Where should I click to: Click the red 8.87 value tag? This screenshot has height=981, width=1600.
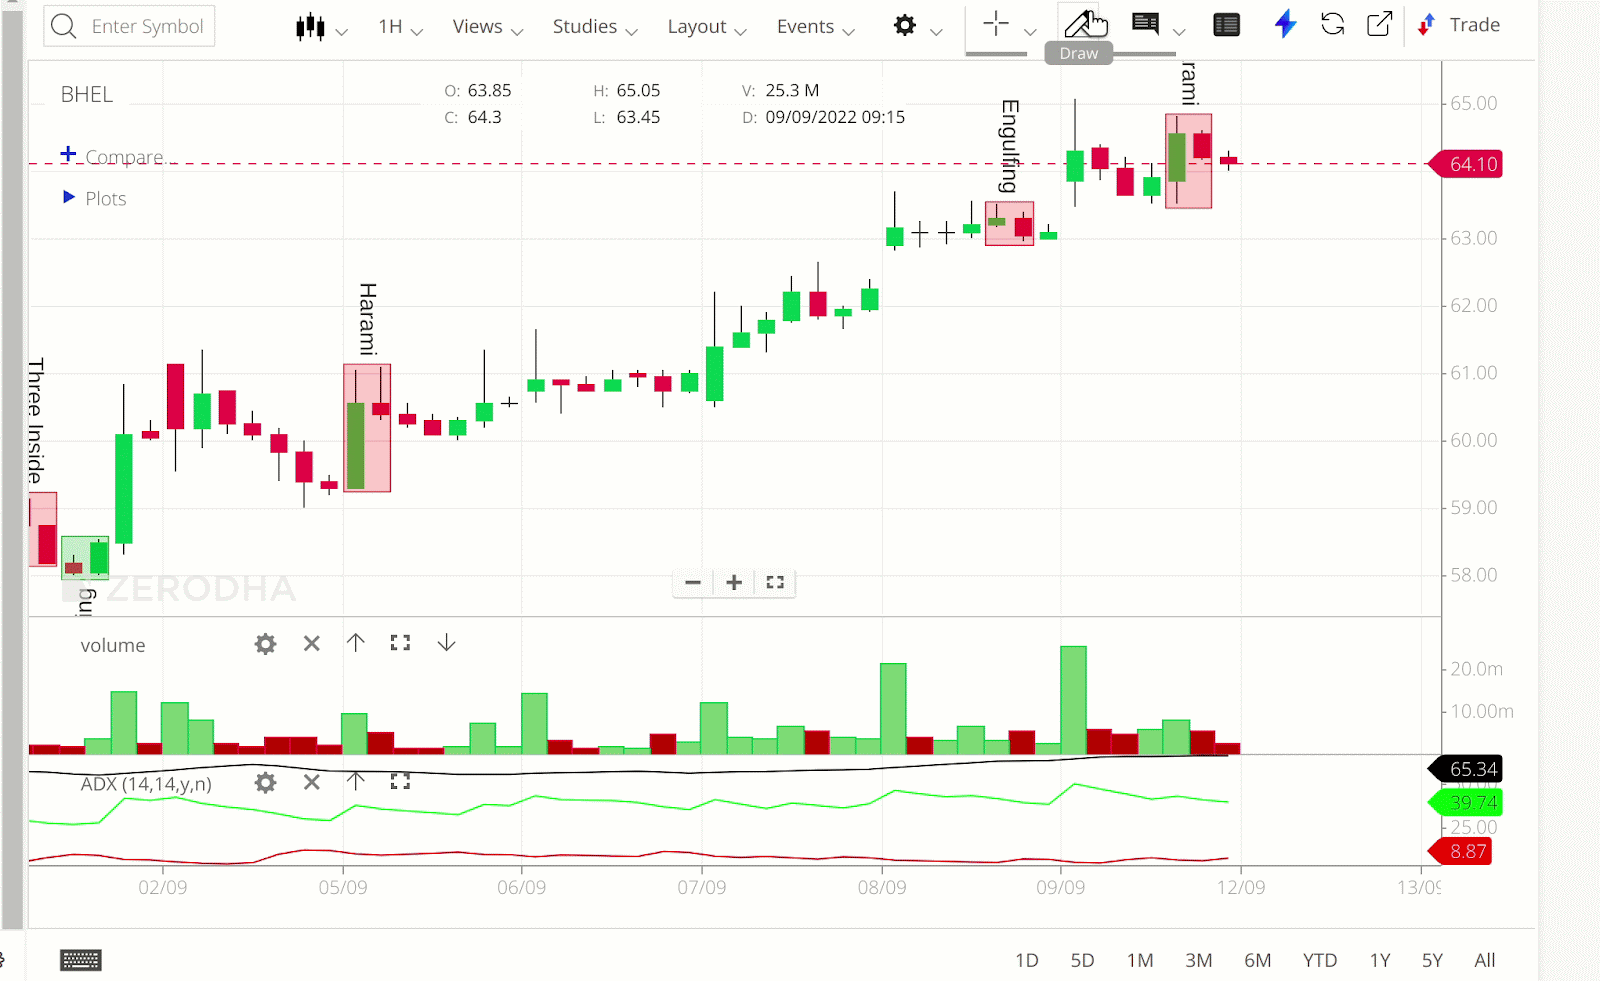(1461, 851)
